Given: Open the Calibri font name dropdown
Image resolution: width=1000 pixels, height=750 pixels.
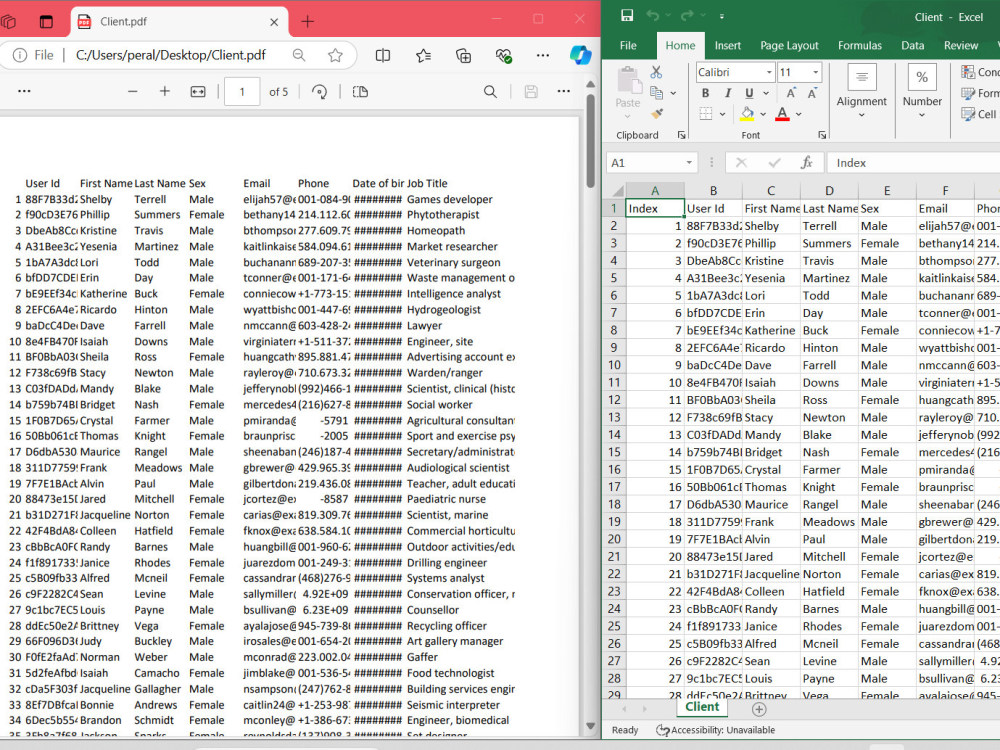Looking at the screenshot, I should (769, 72).
